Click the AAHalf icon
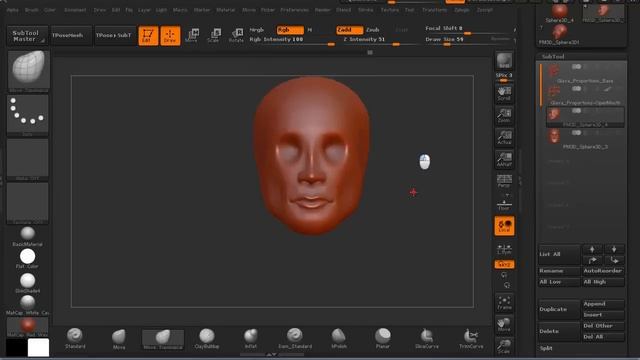 (504, 160)
